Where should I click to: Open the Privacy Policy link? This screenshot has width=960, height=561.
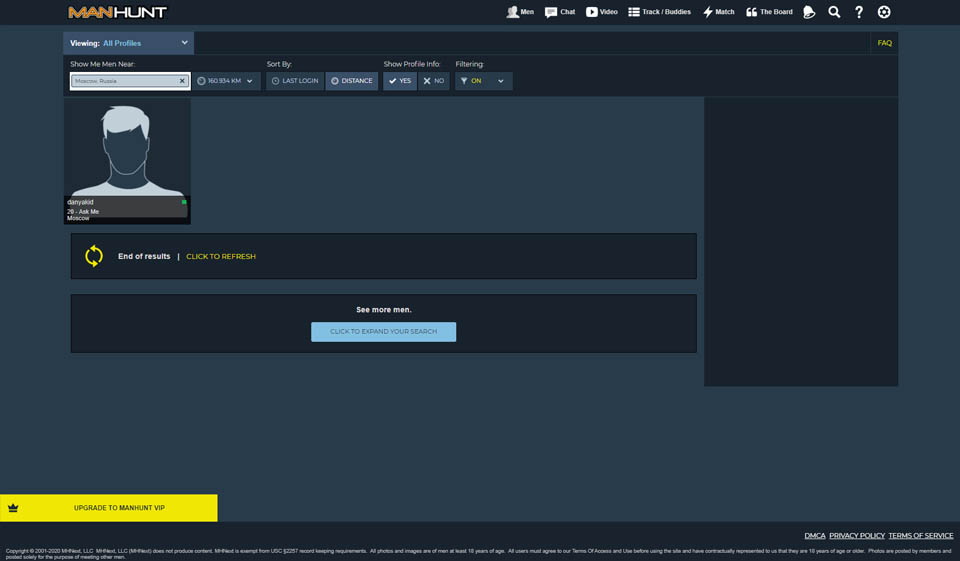[x=856, y=536]
